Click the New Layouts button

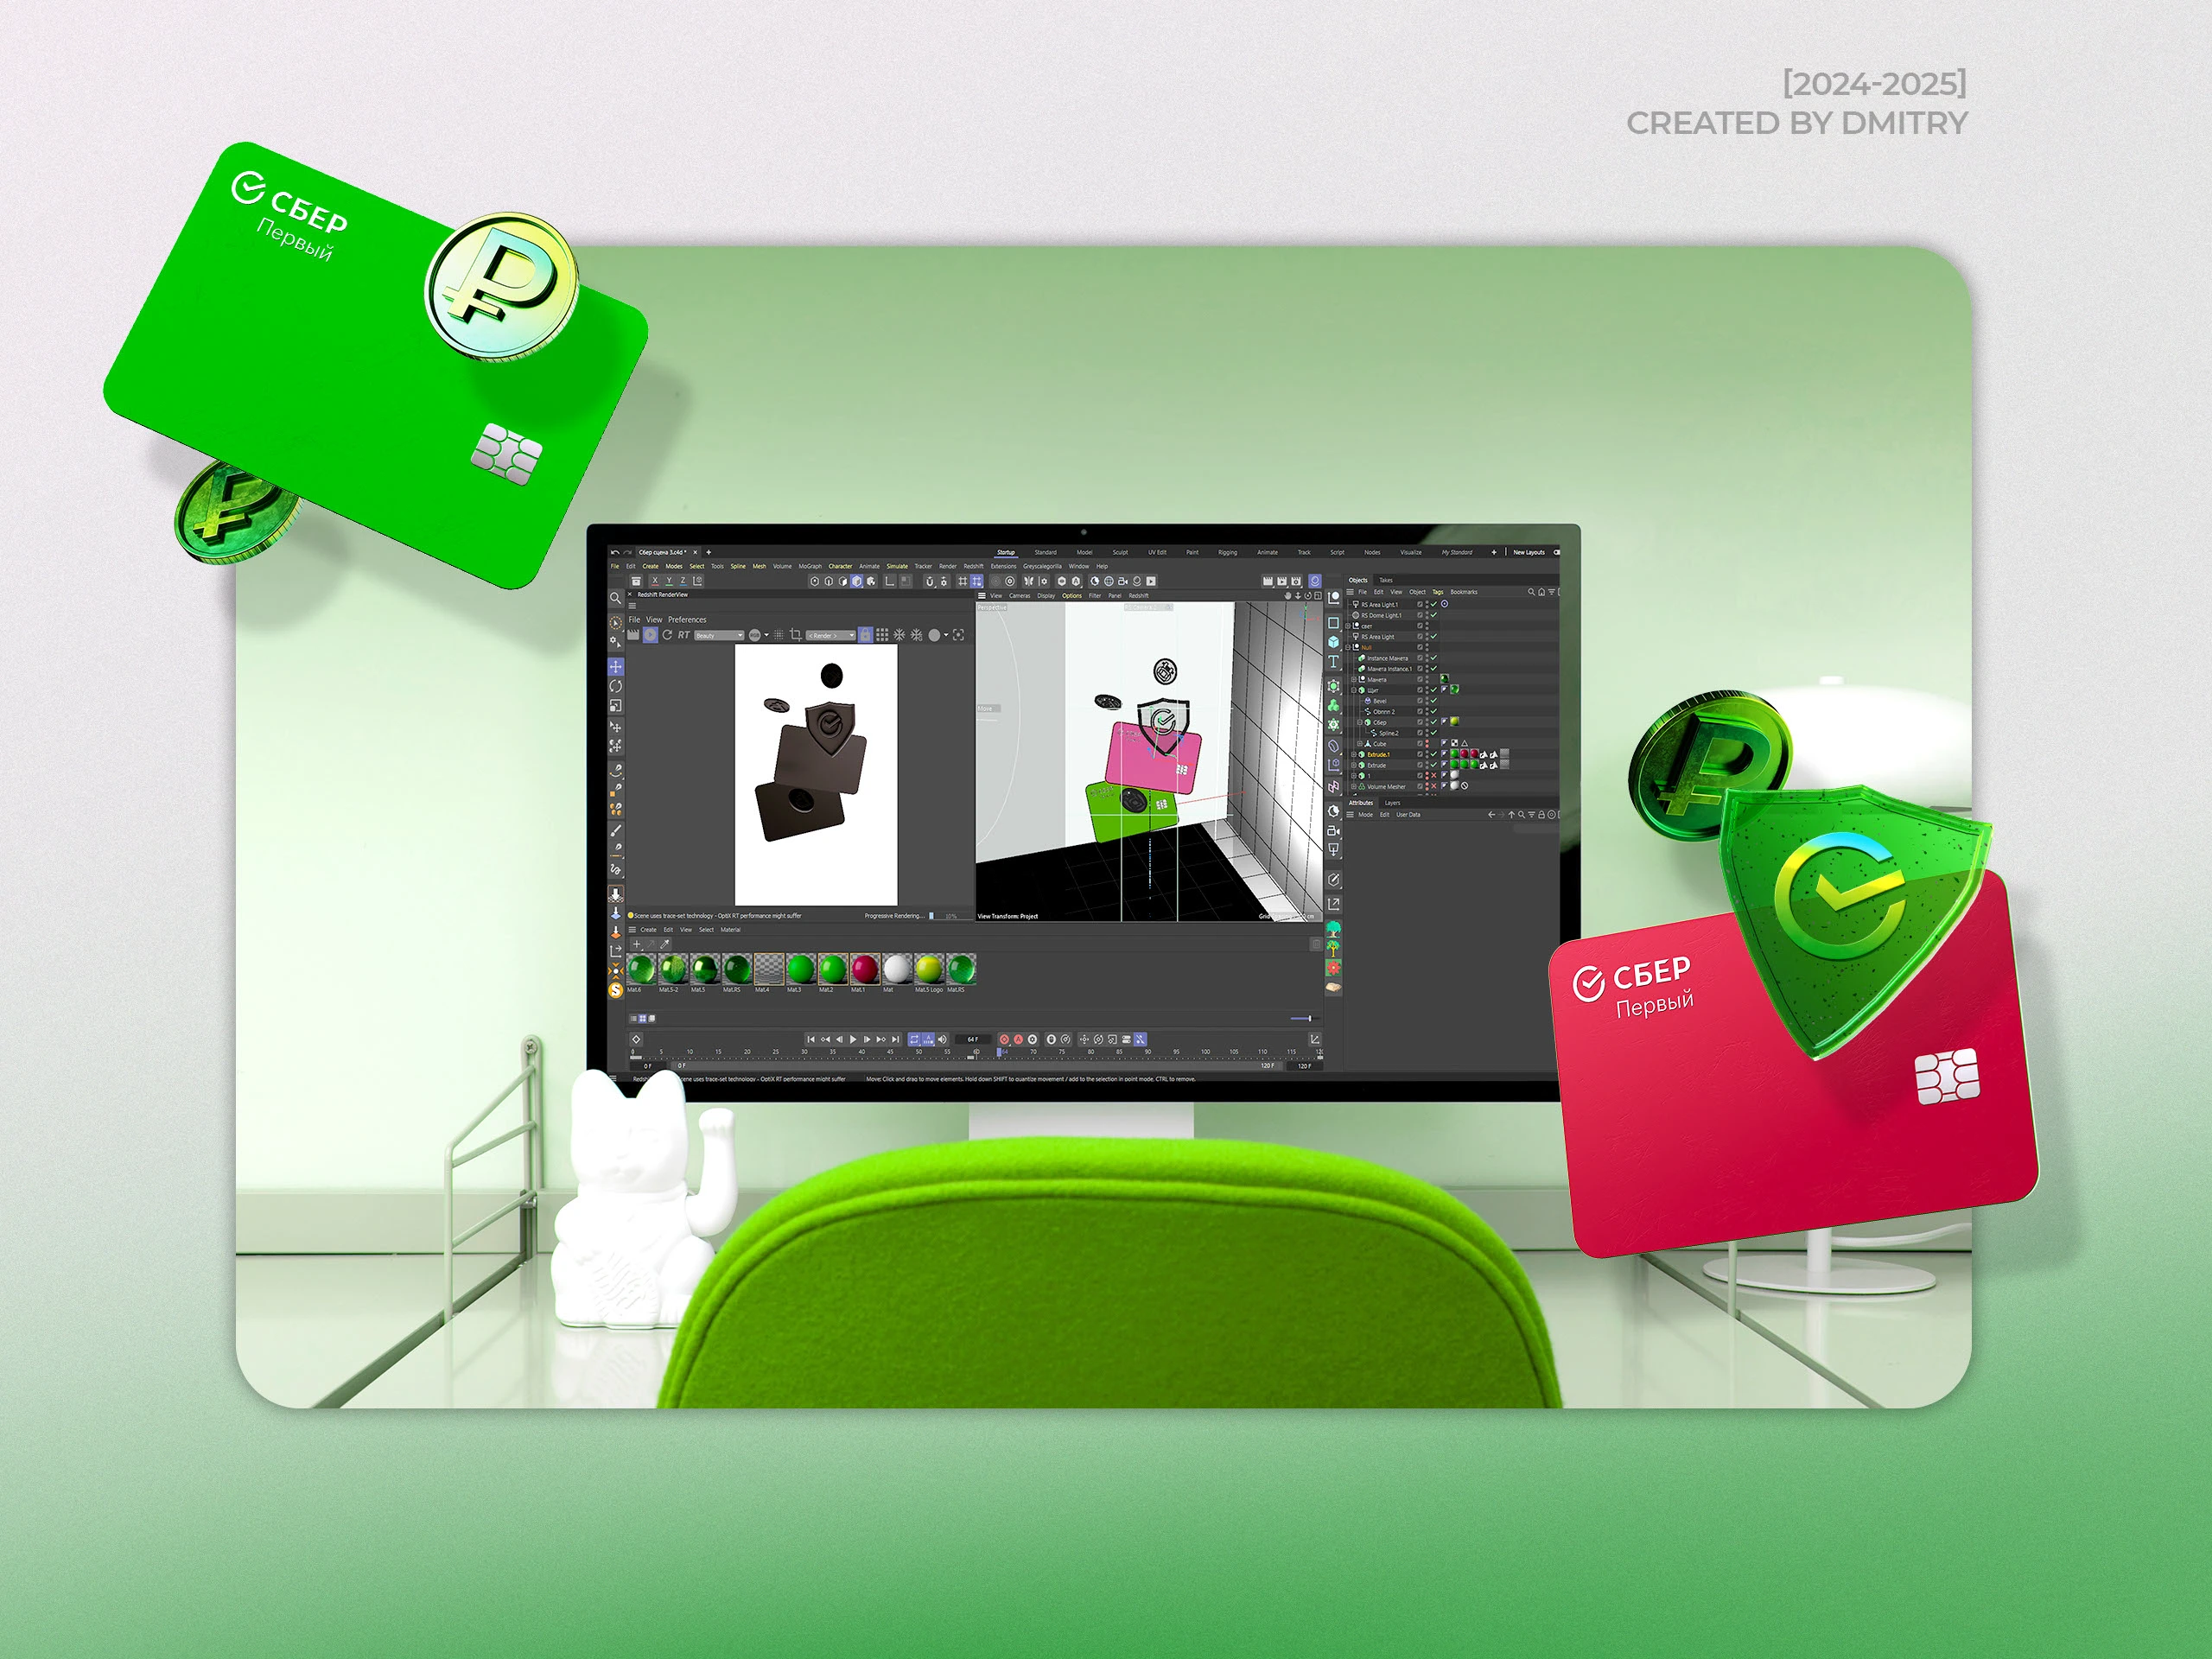[x=1528, y=552]
